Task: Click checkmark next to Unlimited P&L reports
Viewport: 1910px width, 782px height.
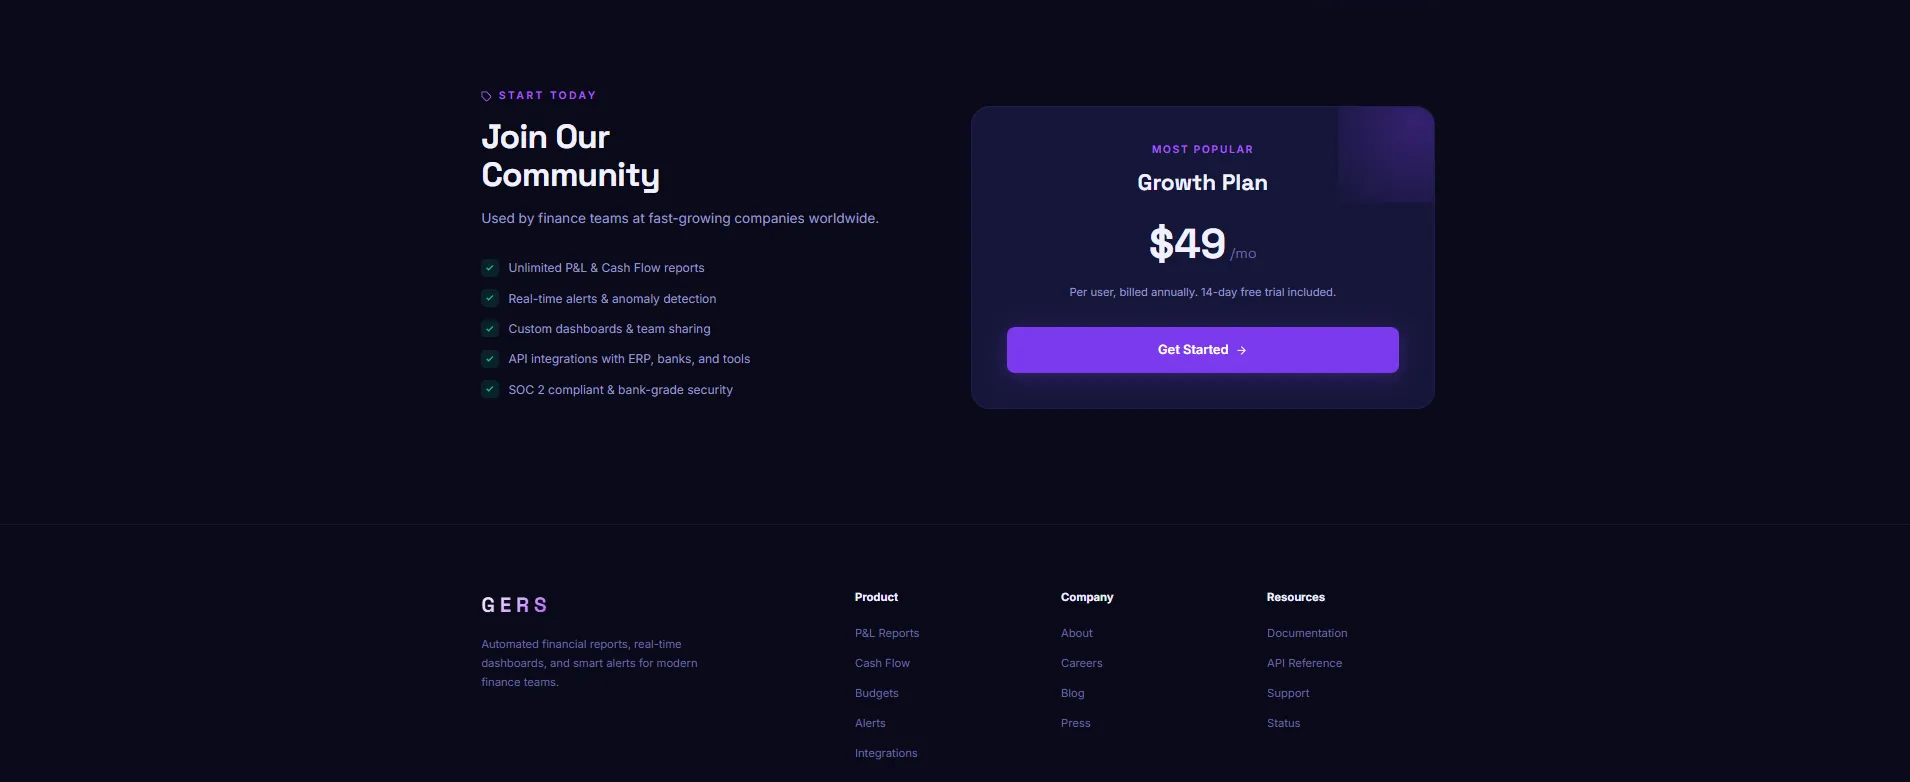Action: [x=490, y=268]
